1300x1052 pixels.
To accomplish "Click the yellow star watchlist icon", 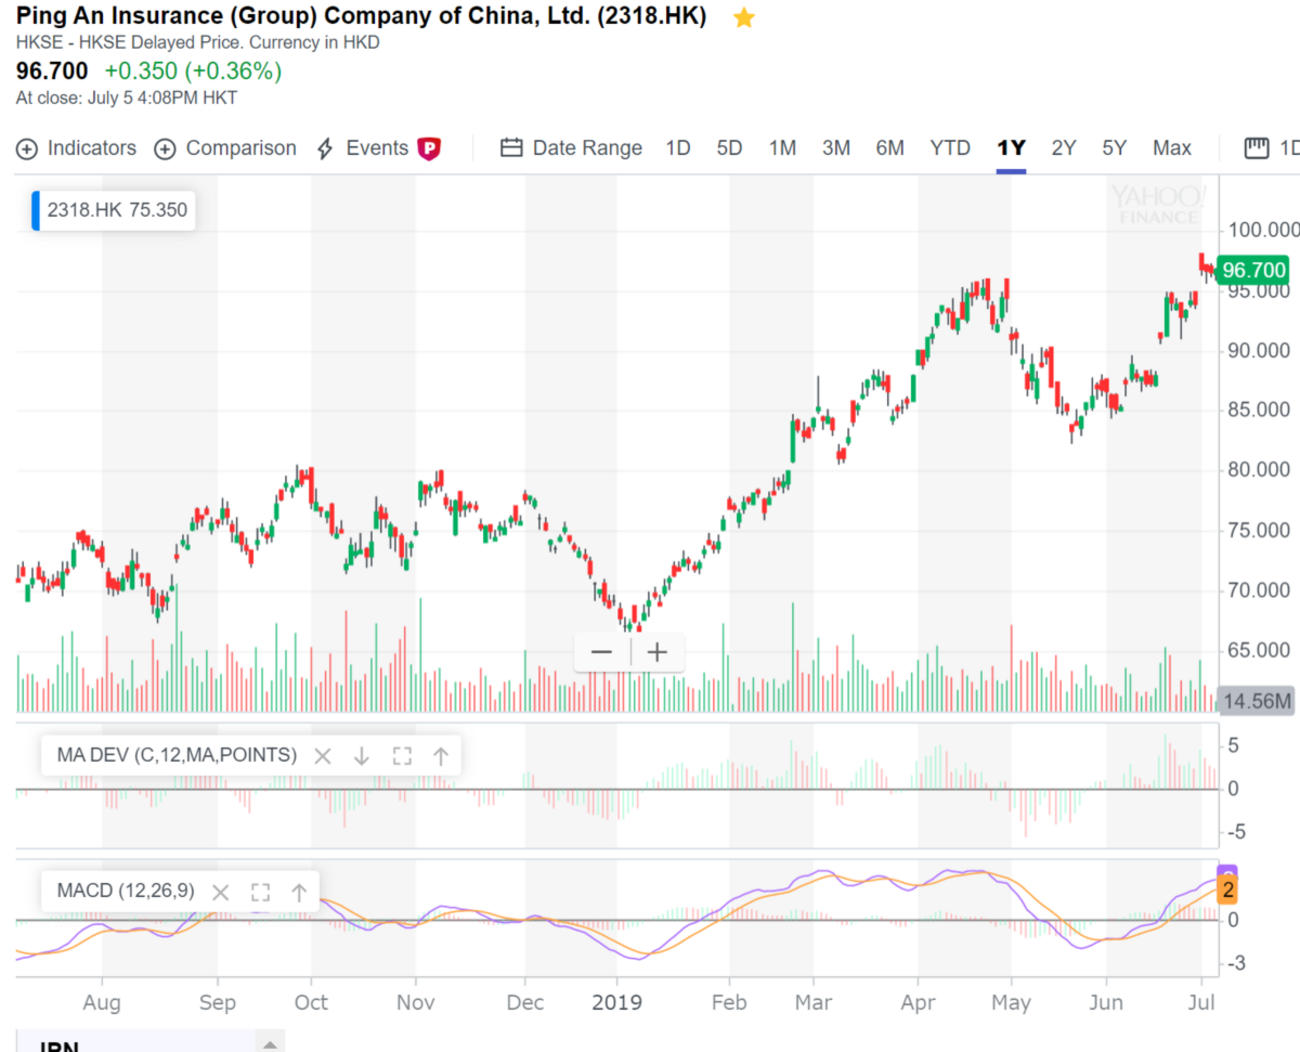I will tap(744, 17).
